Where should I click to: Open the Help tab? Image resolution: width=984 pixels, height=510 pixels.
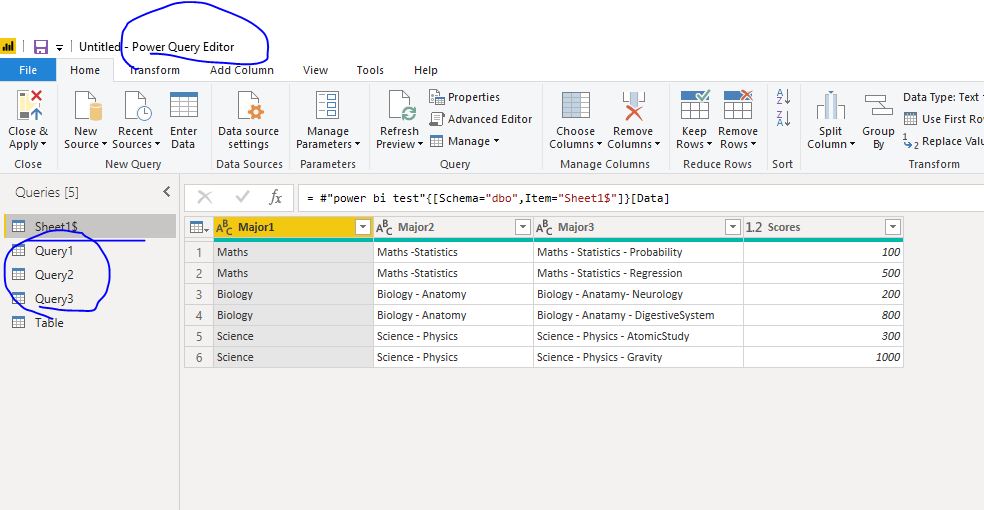425,70
